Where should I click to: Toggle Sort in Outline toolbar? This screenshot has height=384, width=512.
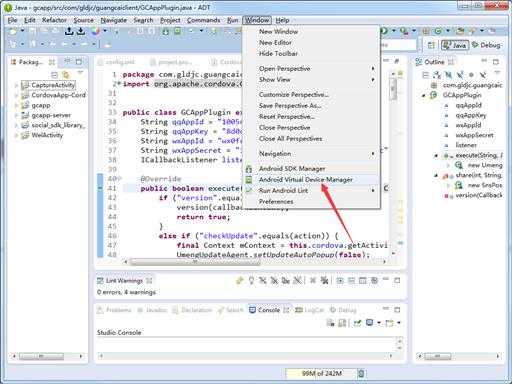(x=437, y=75)
